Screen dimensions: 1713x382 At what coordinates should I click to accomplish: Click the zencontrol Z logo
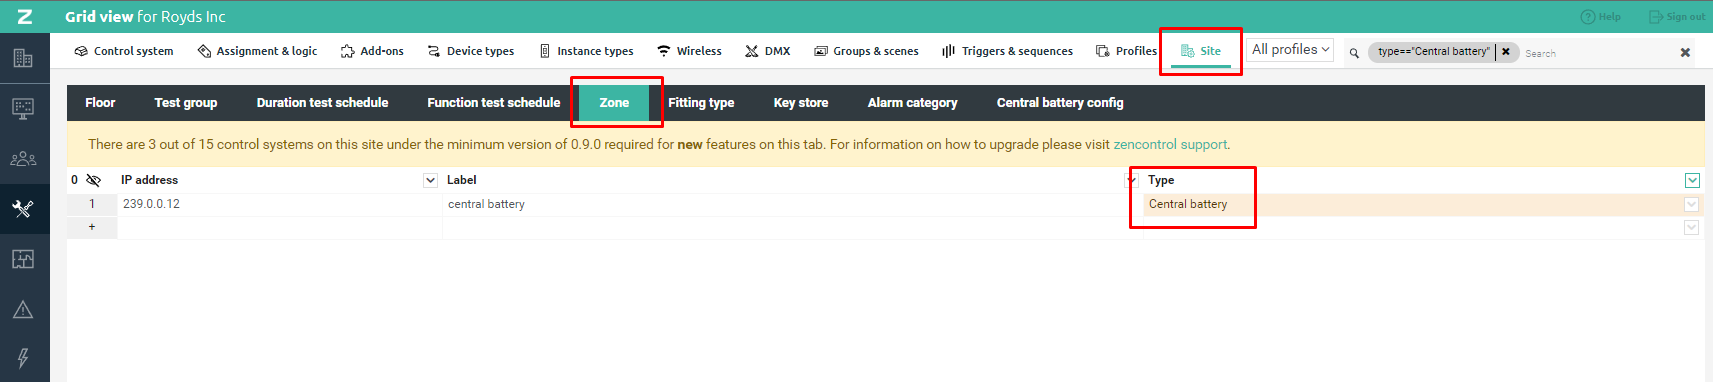click(x=25, y=17)
